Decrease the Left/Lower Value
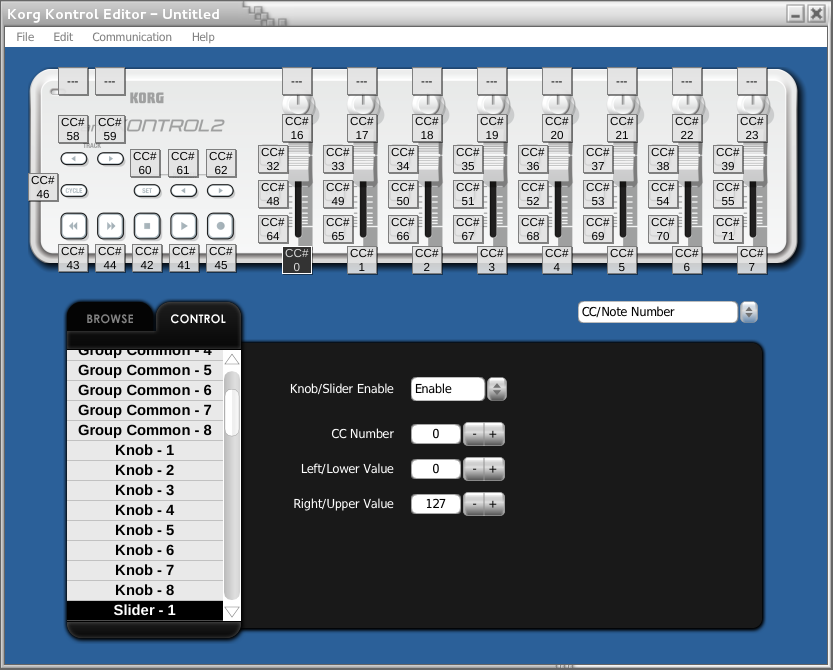The image size is (833, 670). coord(474,469)
